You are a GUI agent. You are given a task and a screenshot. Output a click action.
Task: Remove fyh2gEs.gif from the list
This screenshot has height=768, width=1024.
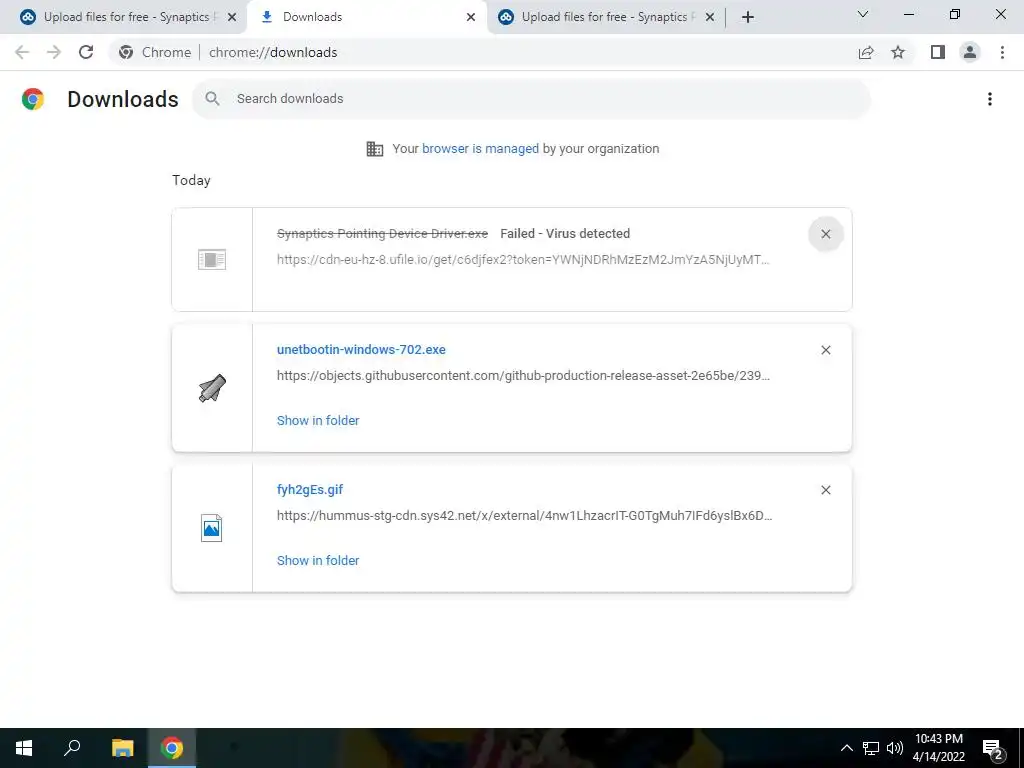click(825, 490)
